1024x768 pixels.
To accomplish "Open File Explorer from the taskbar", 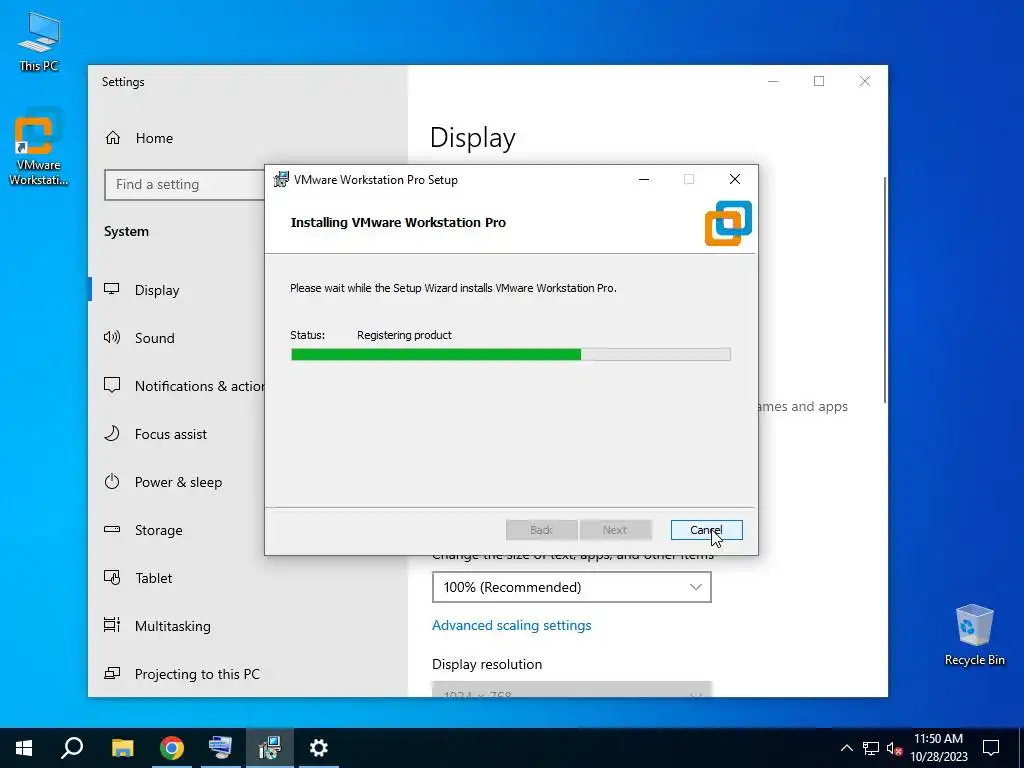I will click(122, 748).
